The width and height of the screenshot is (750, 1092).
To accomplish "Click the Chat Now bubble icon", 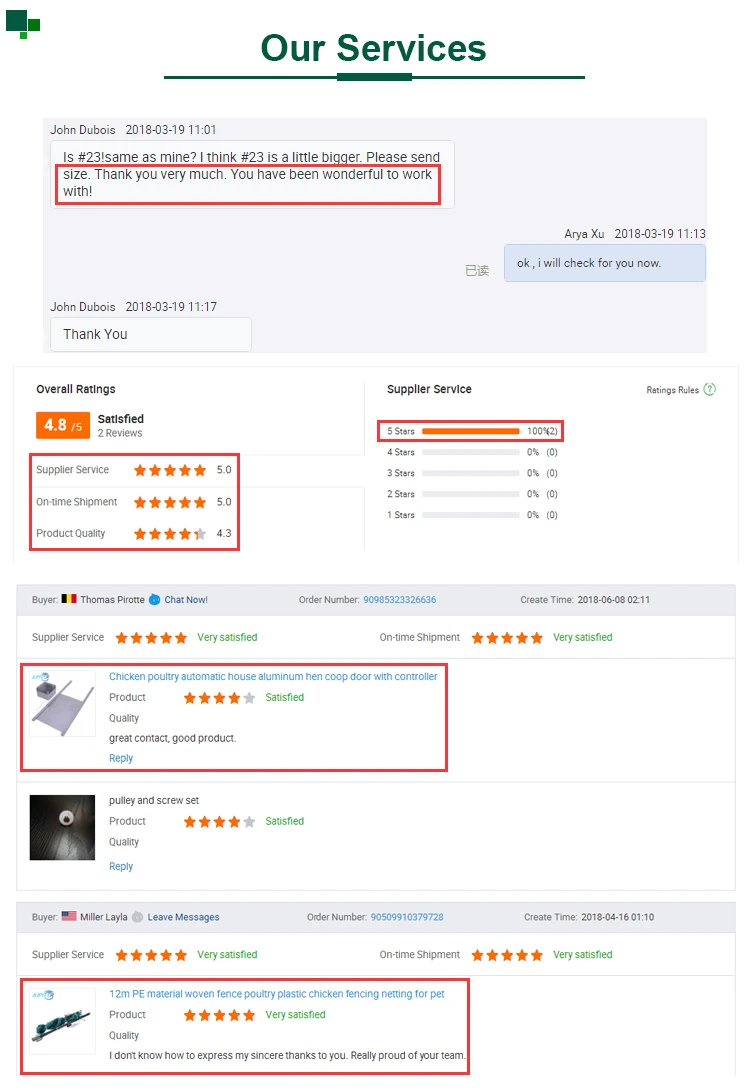I will [155, 600].
